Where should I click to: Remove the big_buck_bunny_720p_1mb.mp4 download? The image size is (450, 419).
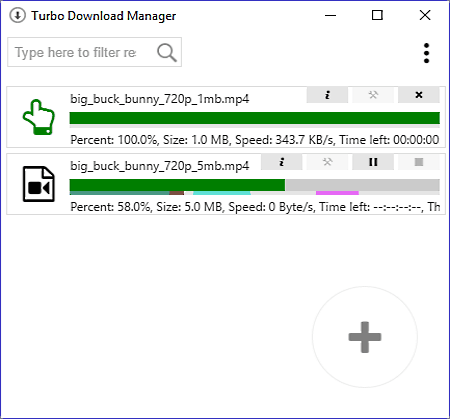point(419,95)
